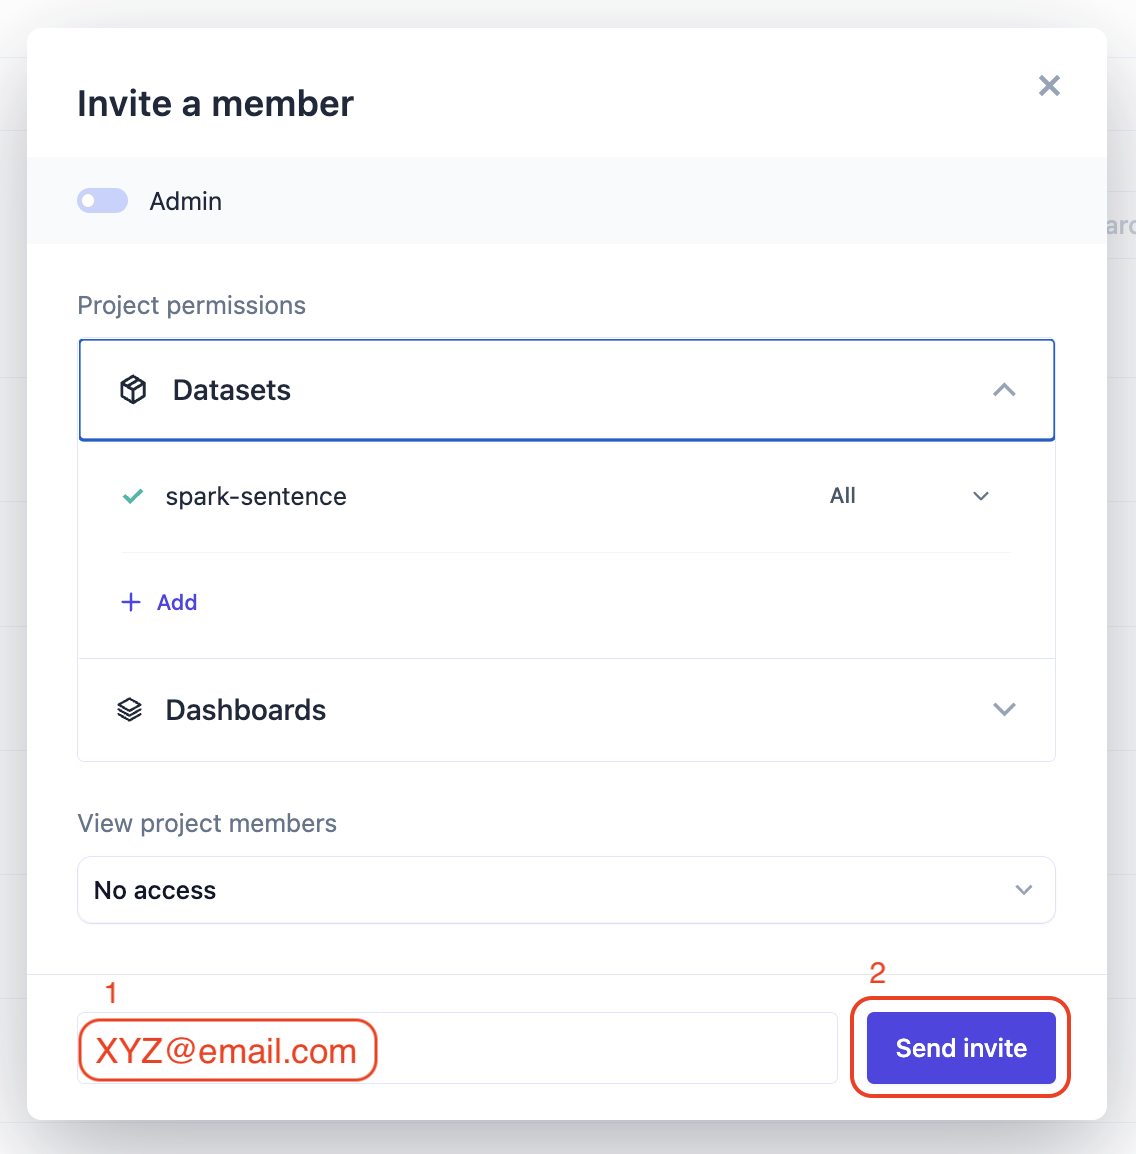The width and height of the screenshot is (1136, 1154).
Task: Click the chevron next to All permission
Action: click(981, 496)
